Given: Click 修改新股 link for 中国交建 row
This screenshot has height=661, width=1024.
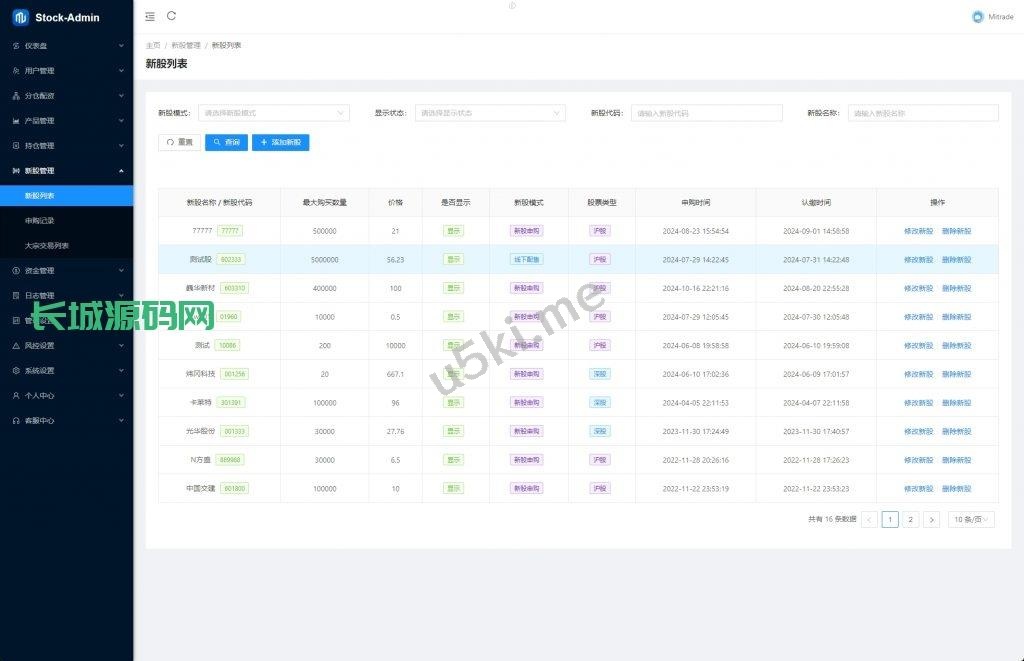Looking at the screenshot, I should click(x=918, y=489).
